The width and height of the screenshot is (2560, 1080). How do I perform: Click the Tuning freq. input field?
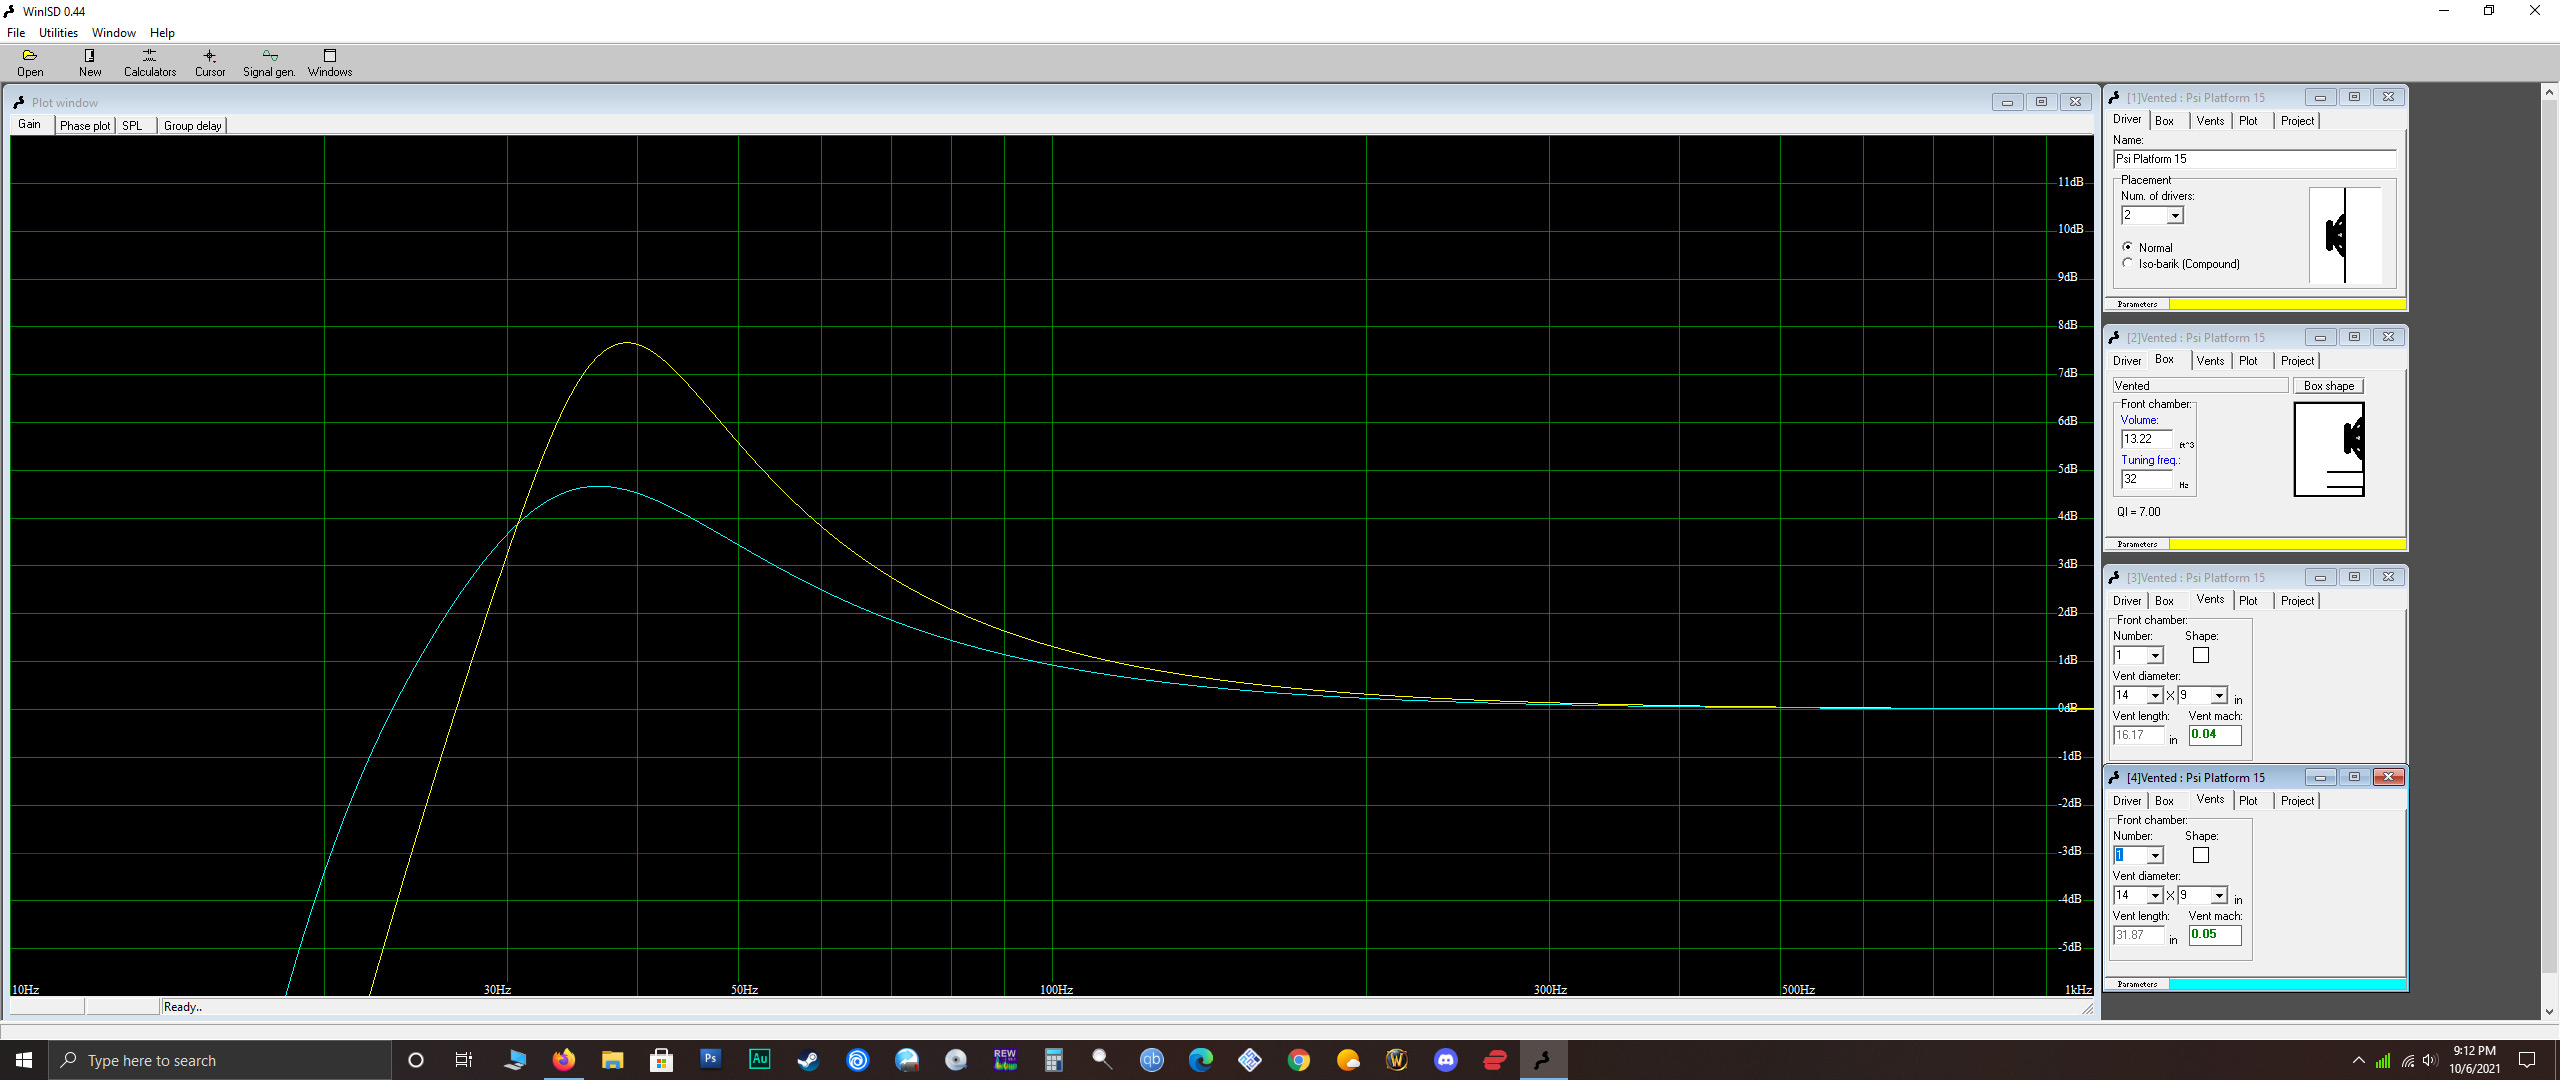[2146, 479]
